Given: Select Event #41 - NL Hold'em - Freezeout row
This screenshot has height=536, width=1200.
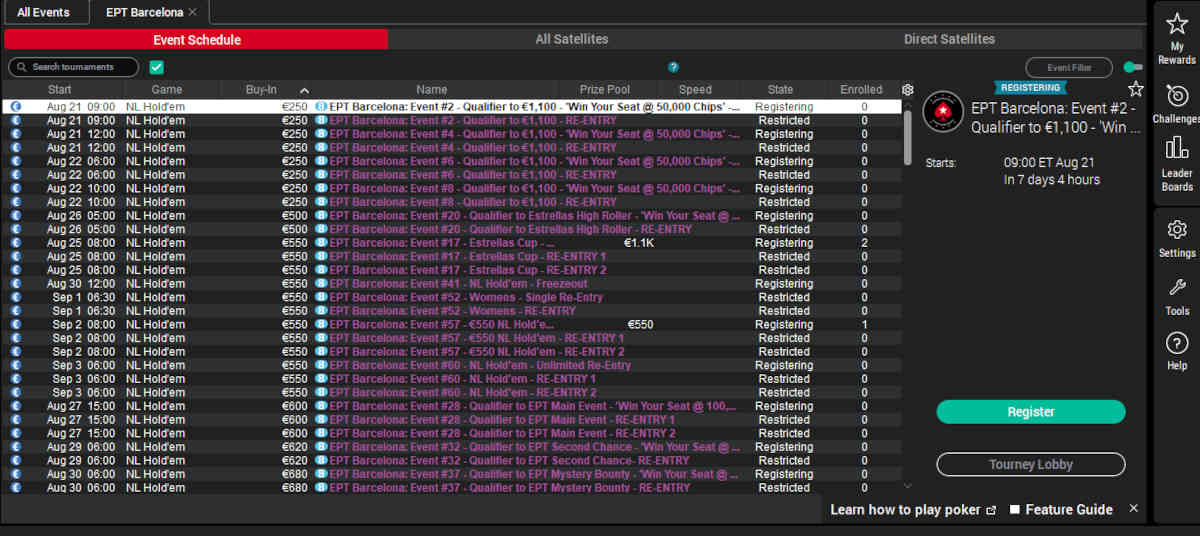Looking at the screenshot, I should [452, 284].
